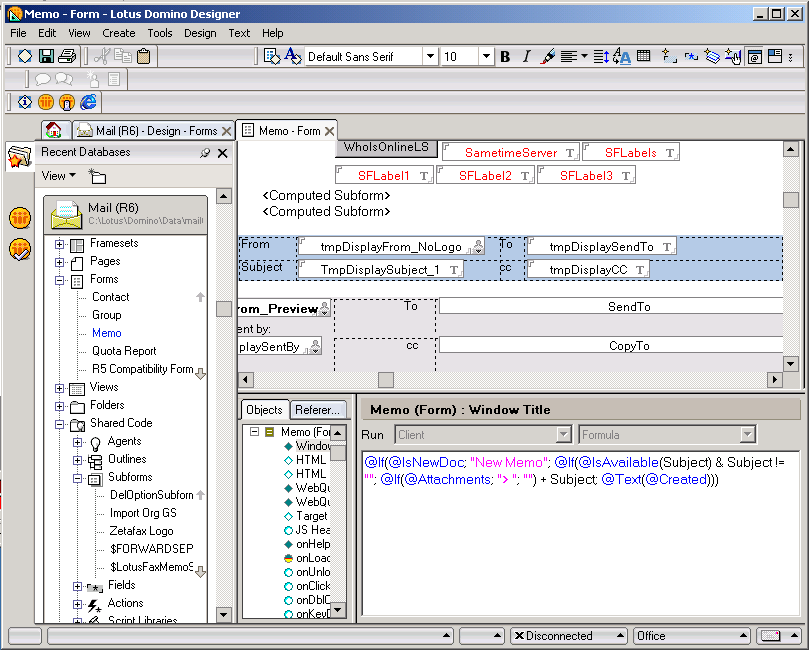Open the Design menu

point(200,33)
